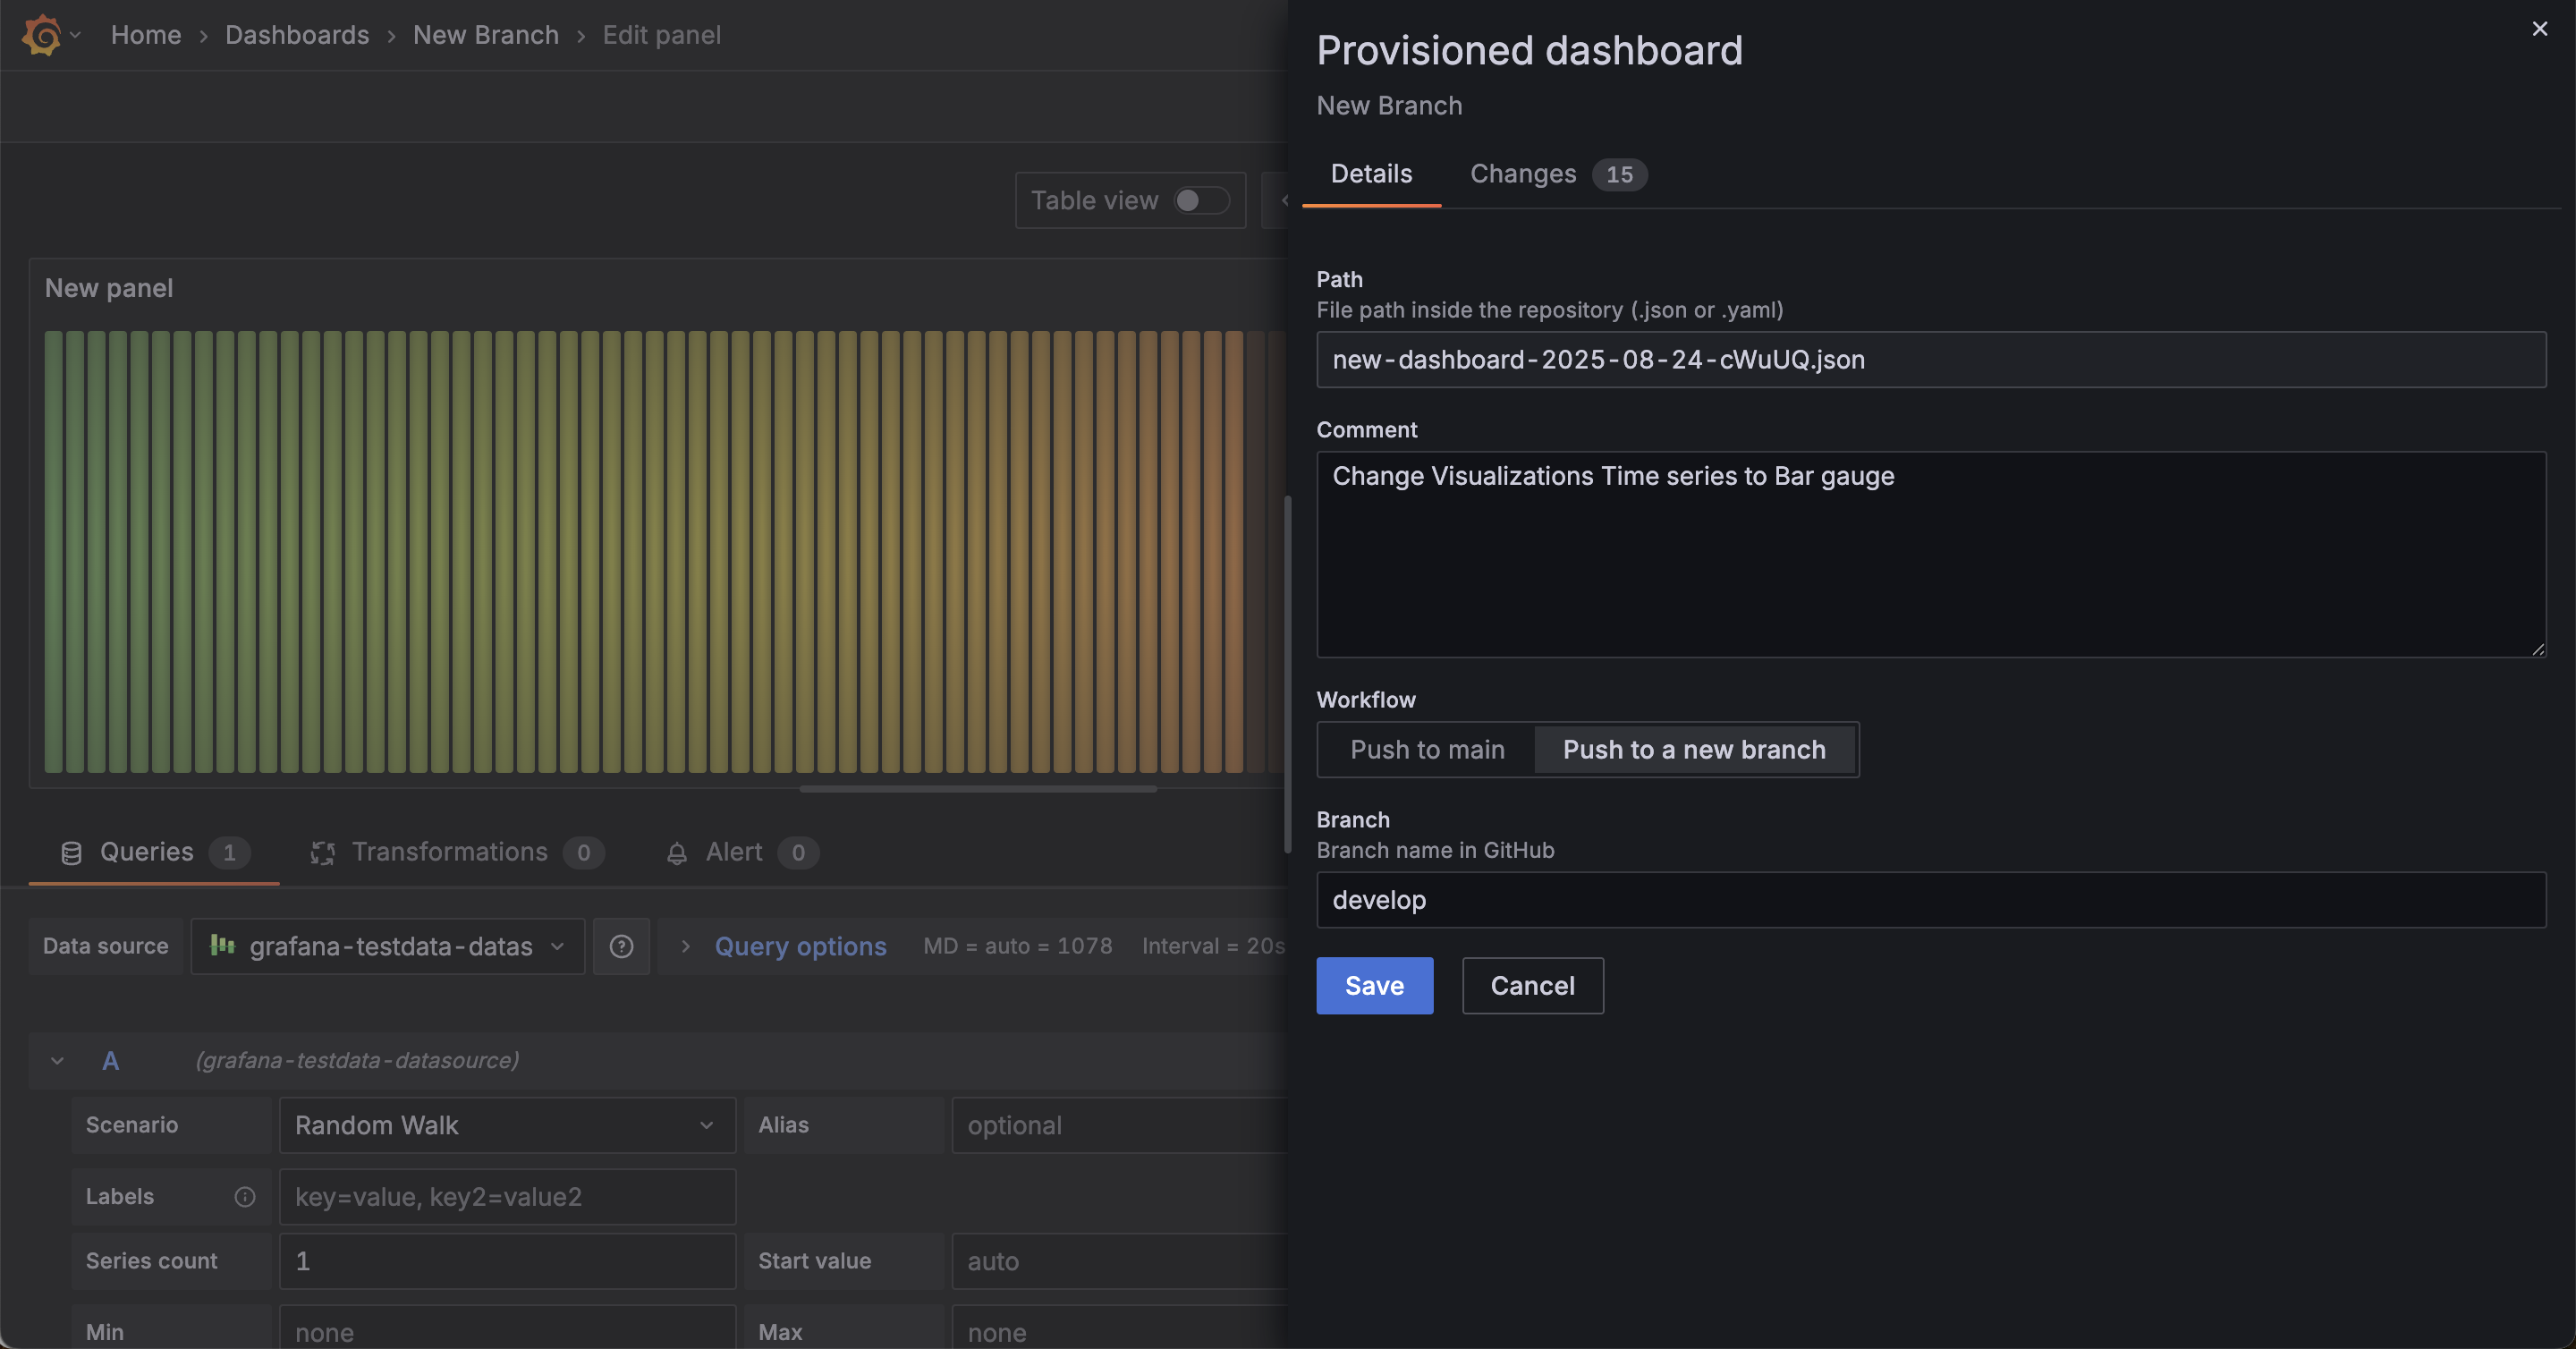
Task: Click into the Comment text area
Action: [x=1931, y=555]
